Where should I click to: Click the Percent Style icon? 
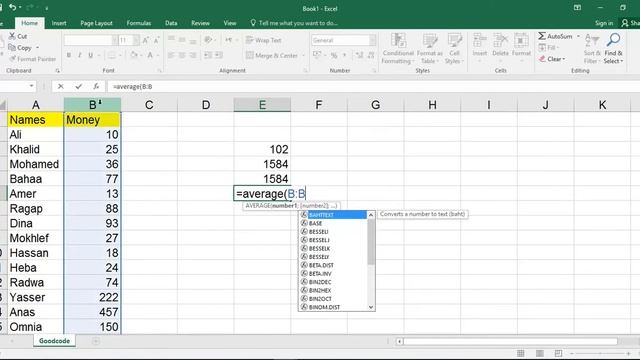coord(334,55)
